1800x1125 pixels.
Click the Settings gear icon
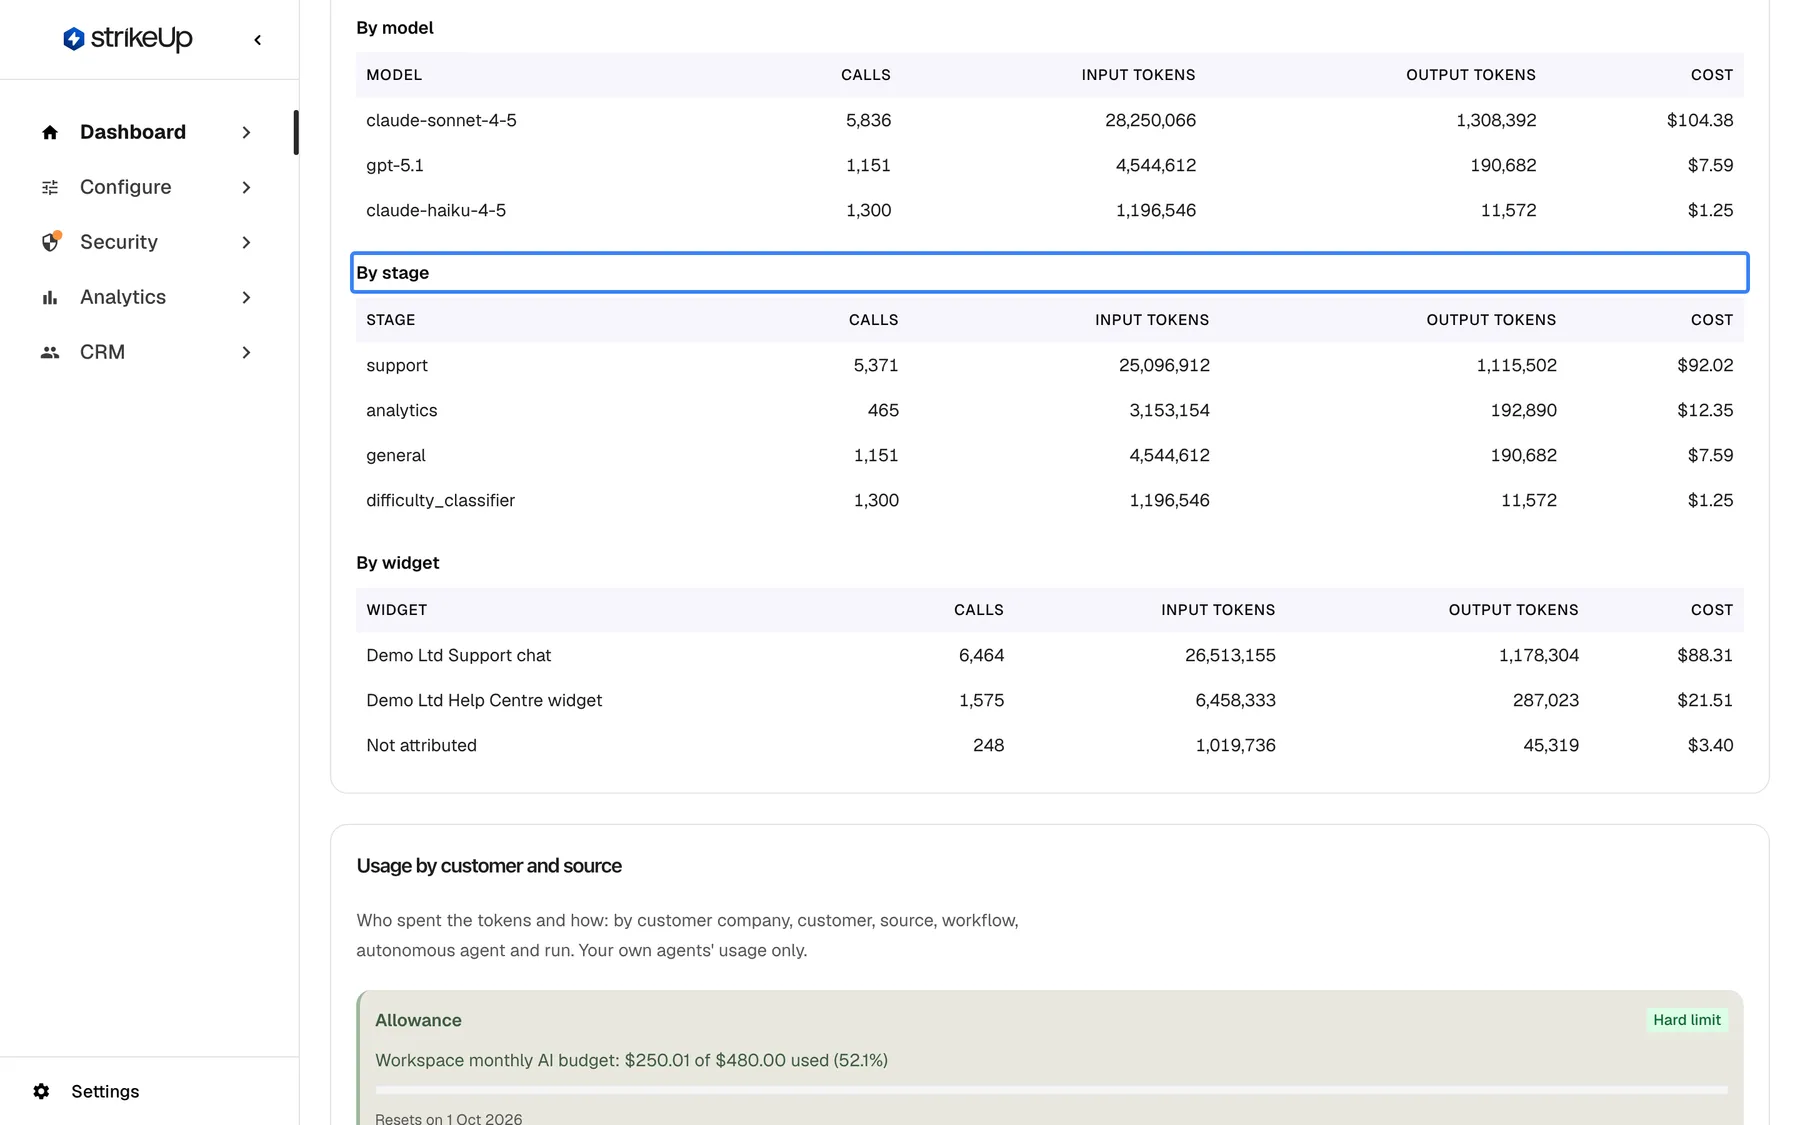(x=41, y=1091)
